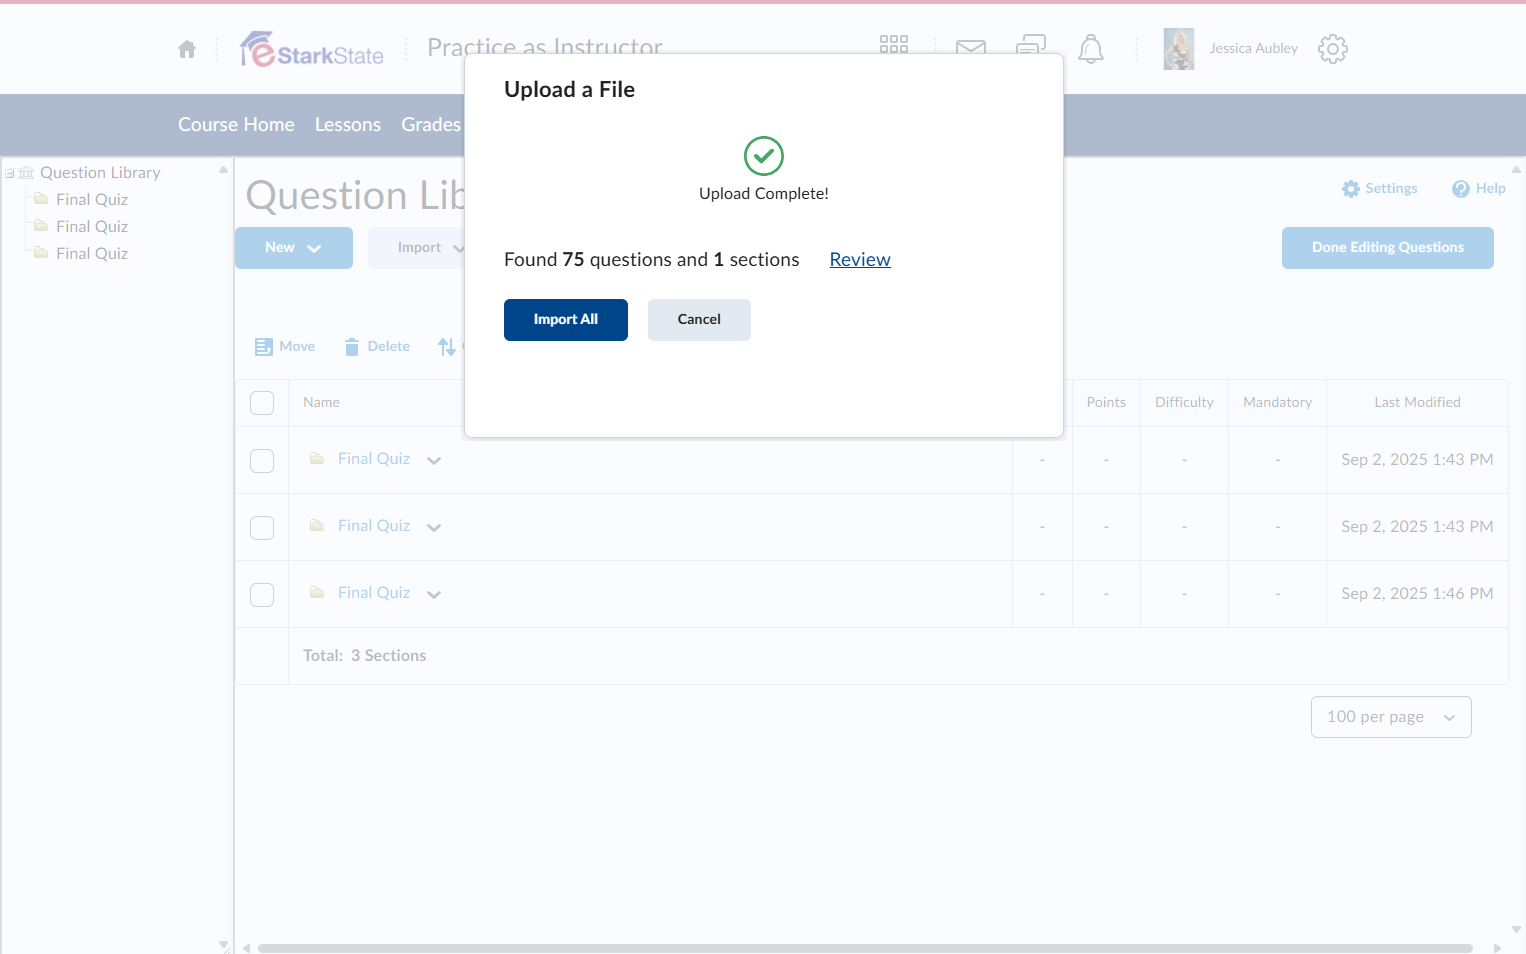Click the Mandatory column header
This screenshot has height=954, width=1526.
coord(1277,403)
